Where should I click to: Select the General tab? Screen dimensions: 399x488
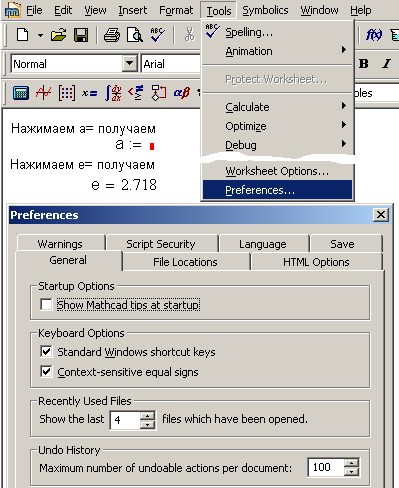pyautogui.click(x=68, y=260)
